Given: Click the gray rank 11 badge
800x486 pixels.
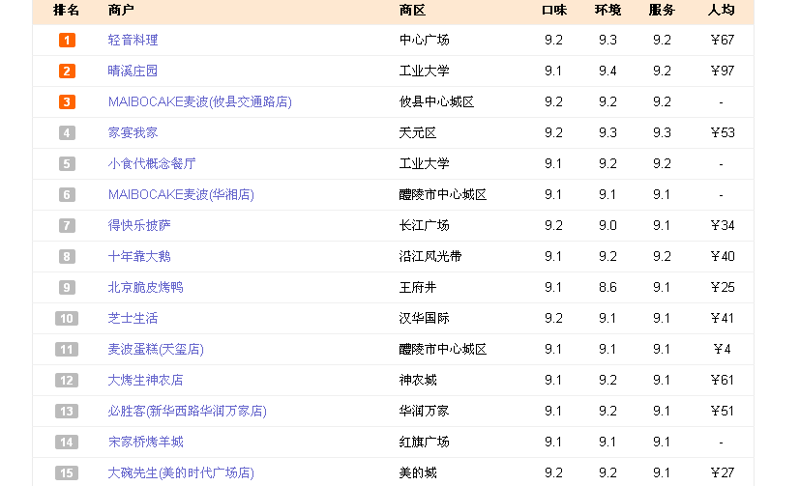Looking at the screenshot, I should click(x=67, y=349).
